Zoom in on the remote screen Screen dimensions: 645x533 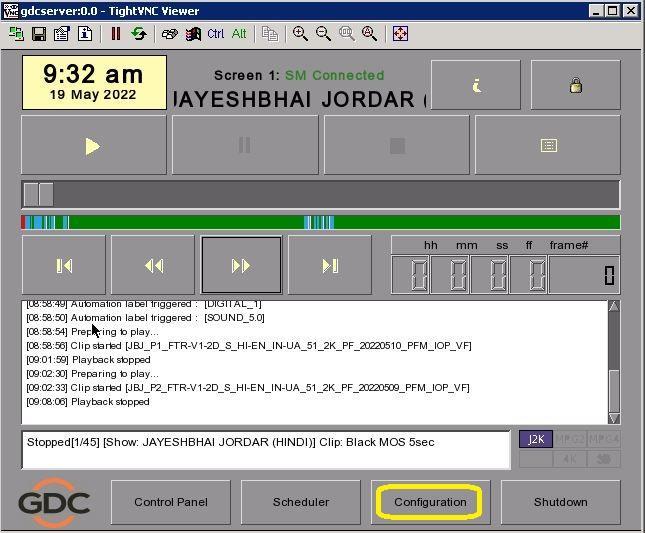coord(300,34)
